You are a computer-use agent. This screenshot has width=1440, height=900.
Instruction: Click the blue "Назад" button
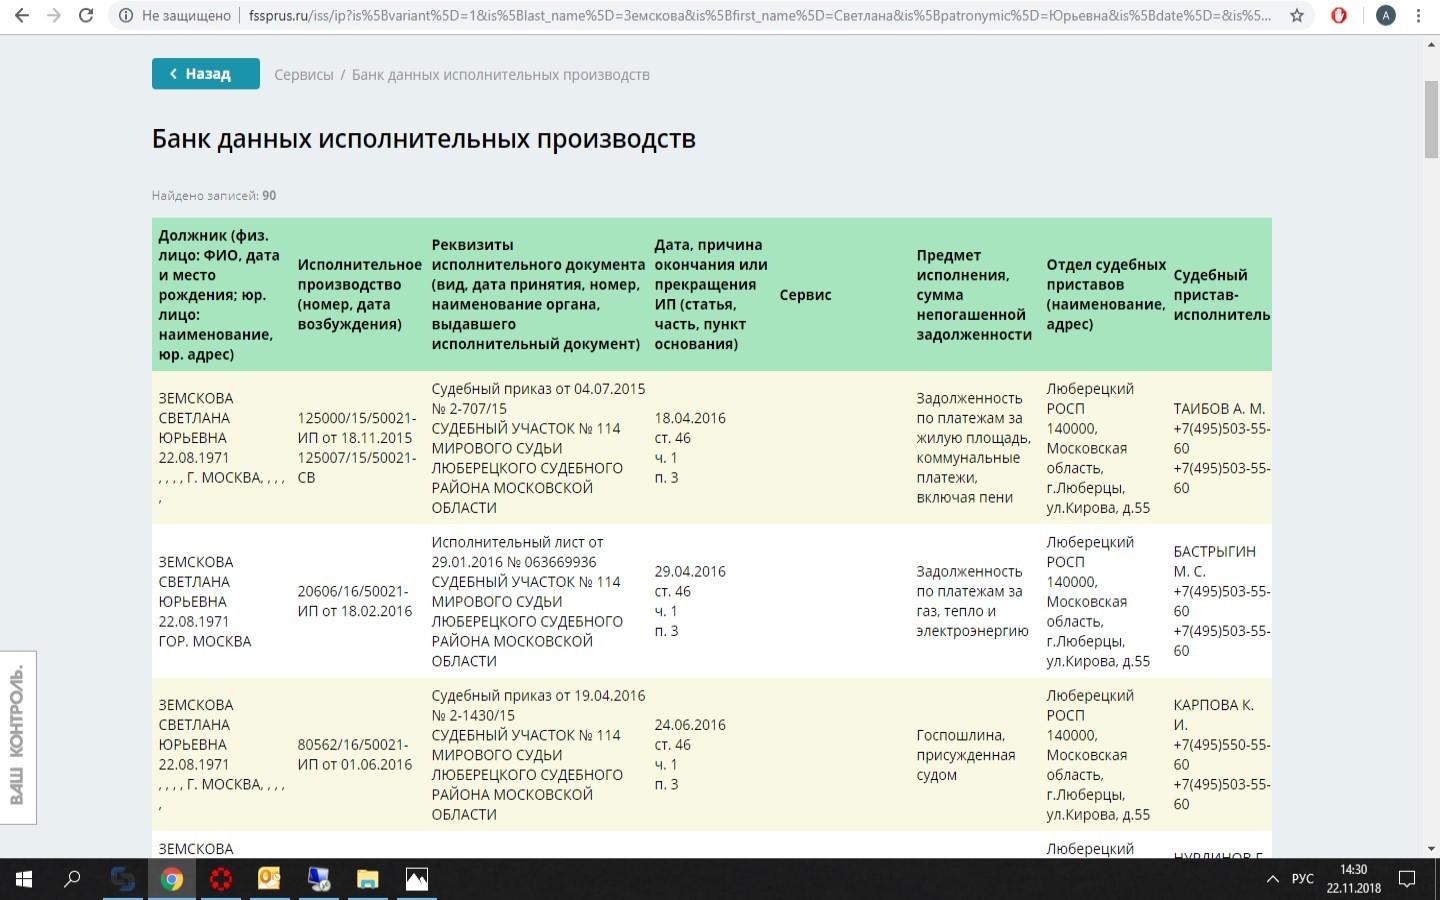click(x=206, y=74)
